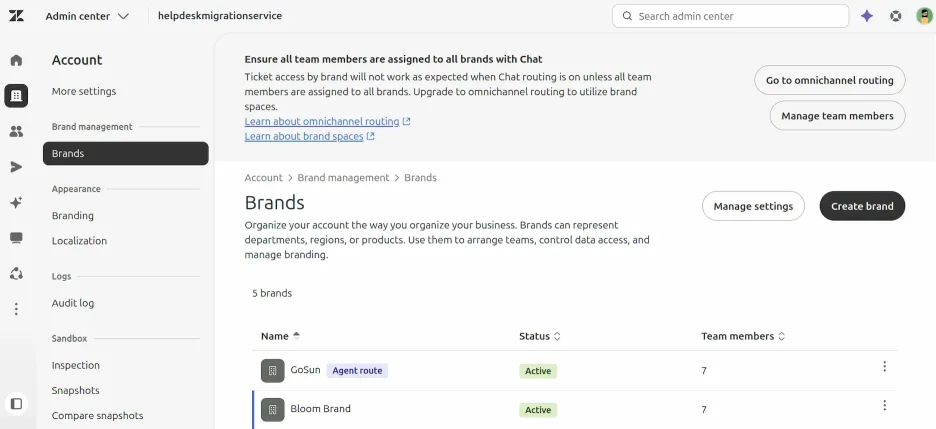Open the Admin center product dropdown
936x429 pixels.
tap(87, 16)
